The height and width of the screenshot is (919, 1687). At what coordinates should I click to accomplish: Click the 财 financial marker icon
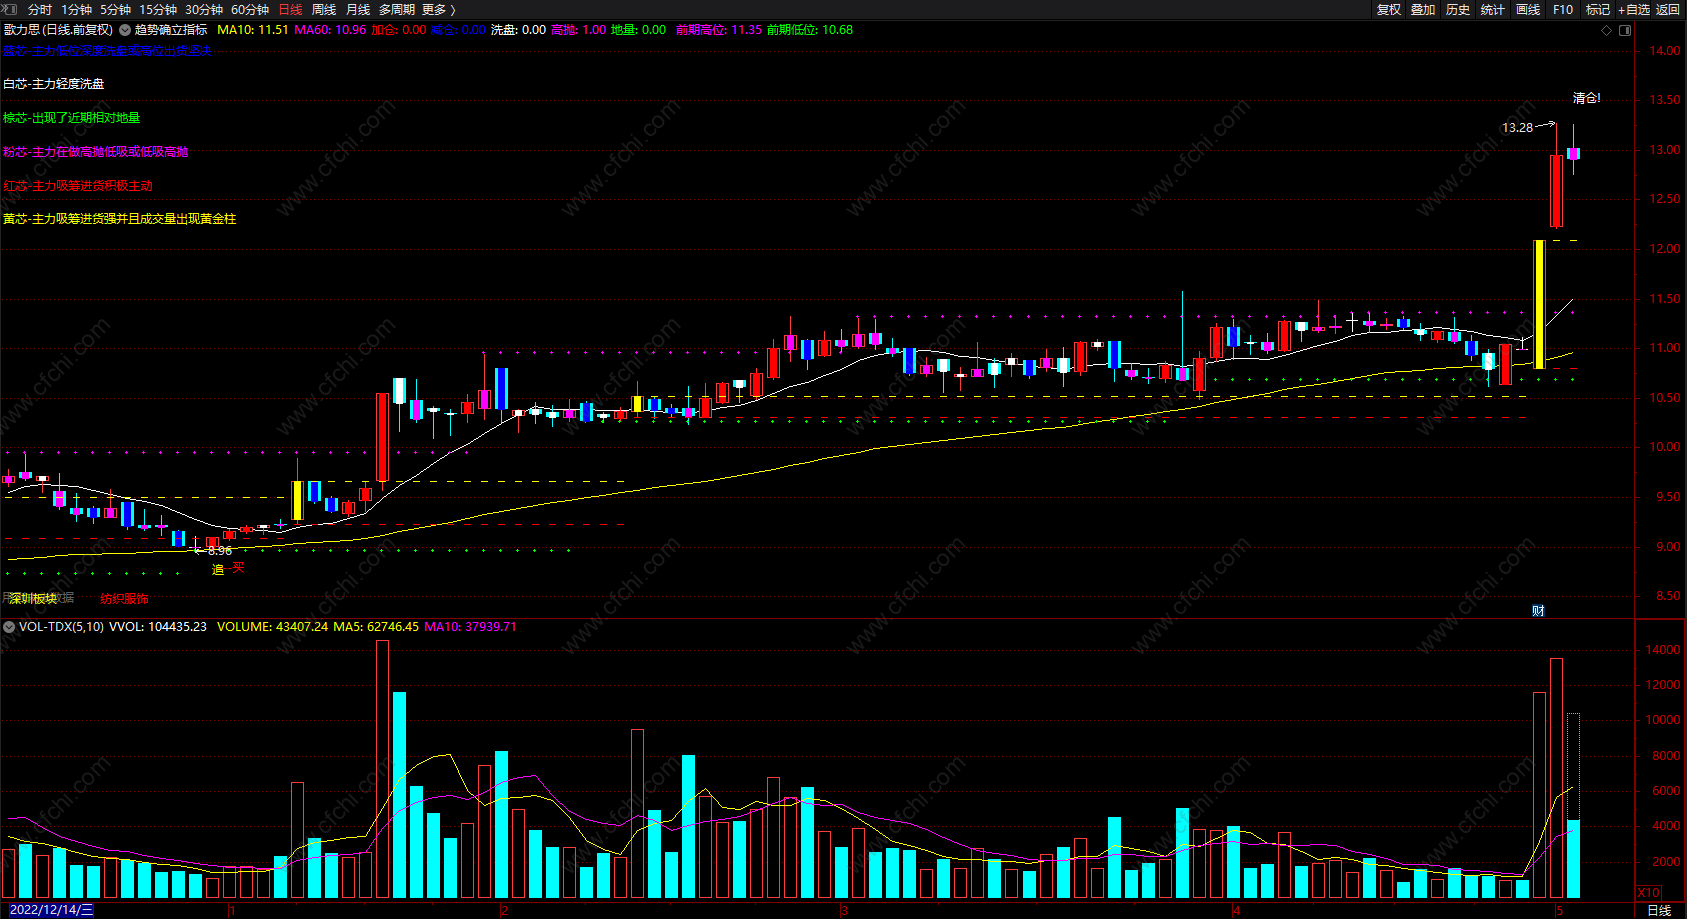(x=1539, y=611)
